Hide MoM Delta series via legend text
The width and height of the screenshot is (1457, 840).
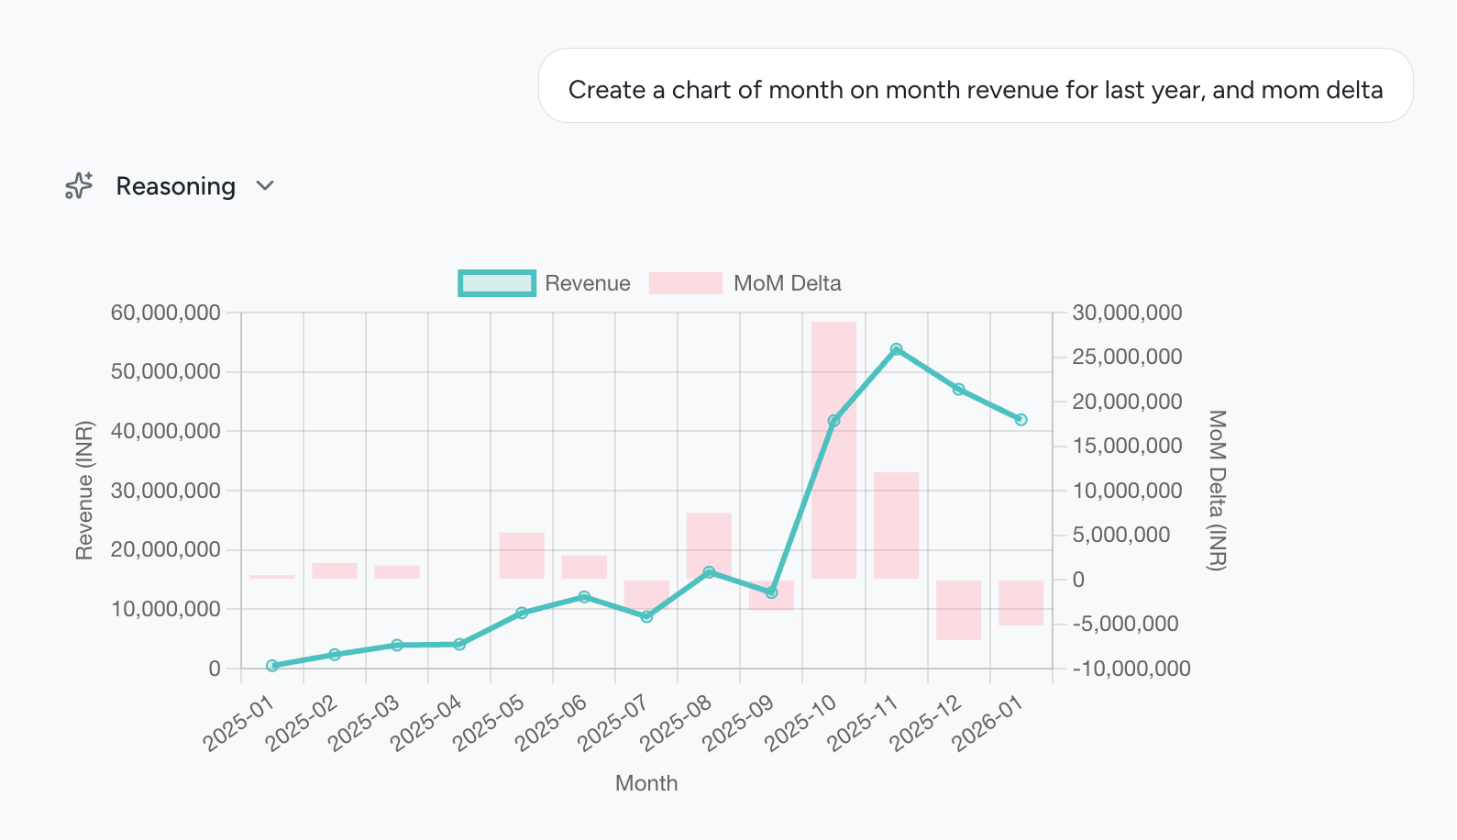pos(787,283)
